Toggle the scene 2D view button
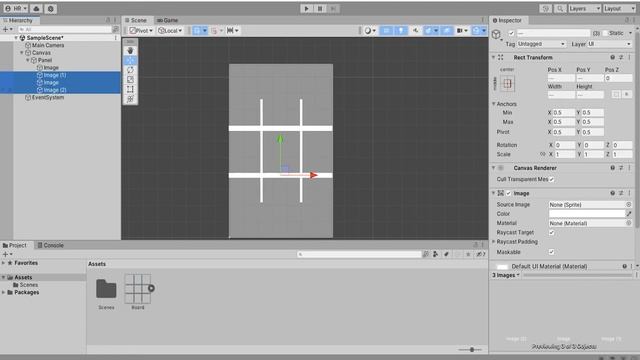This screenshot has width=640, height=360. pyautogui.click(x=386, y=31)
